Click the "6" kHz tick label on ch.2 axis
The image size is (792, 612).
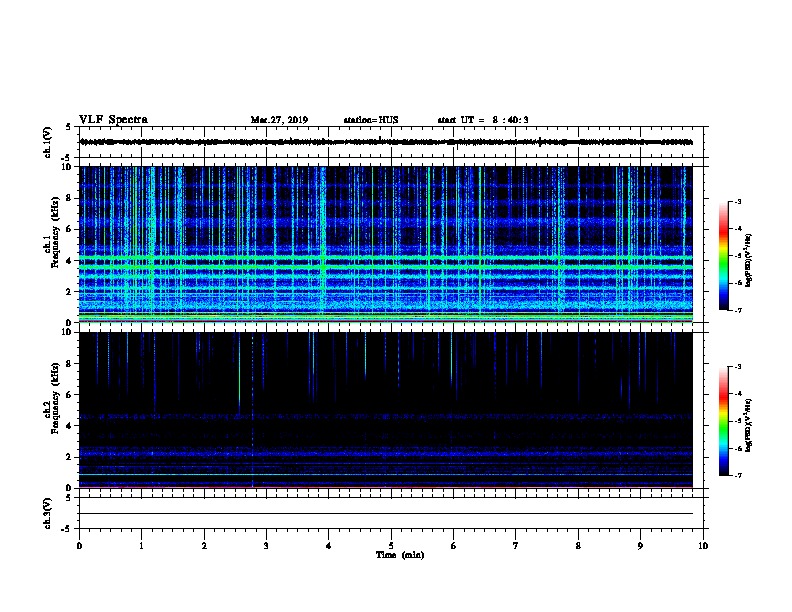point(69,395)
